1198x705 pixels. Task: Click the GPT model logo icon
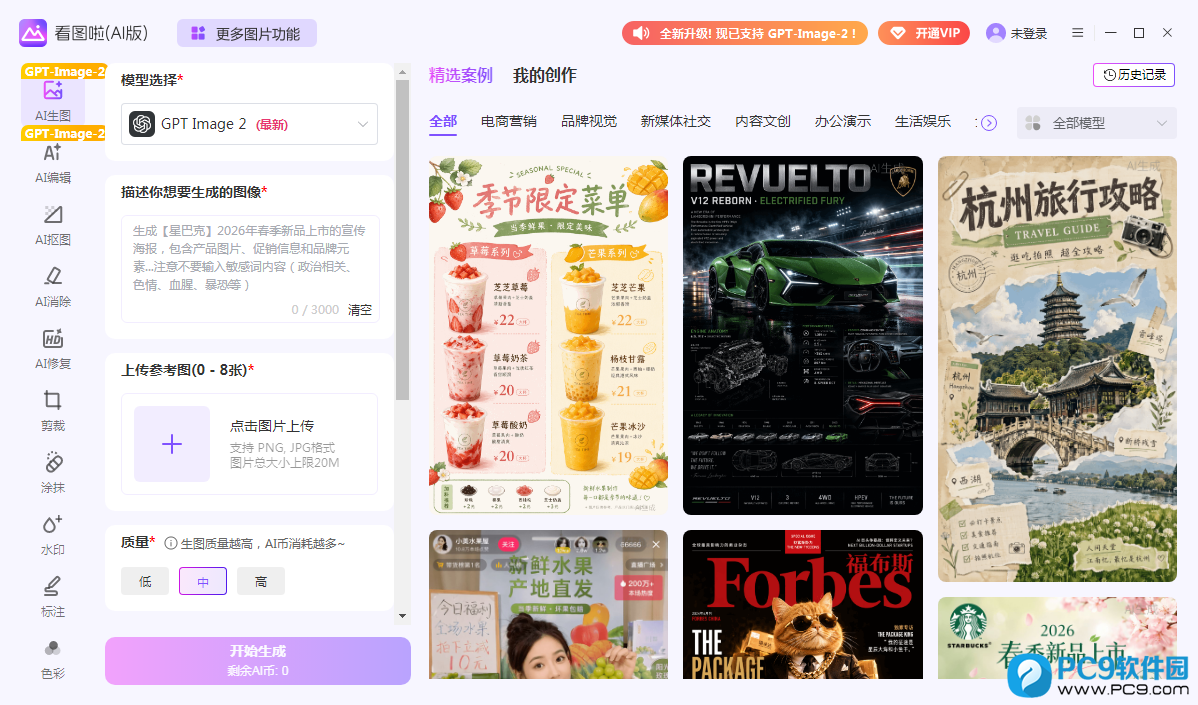click(142, 124)
